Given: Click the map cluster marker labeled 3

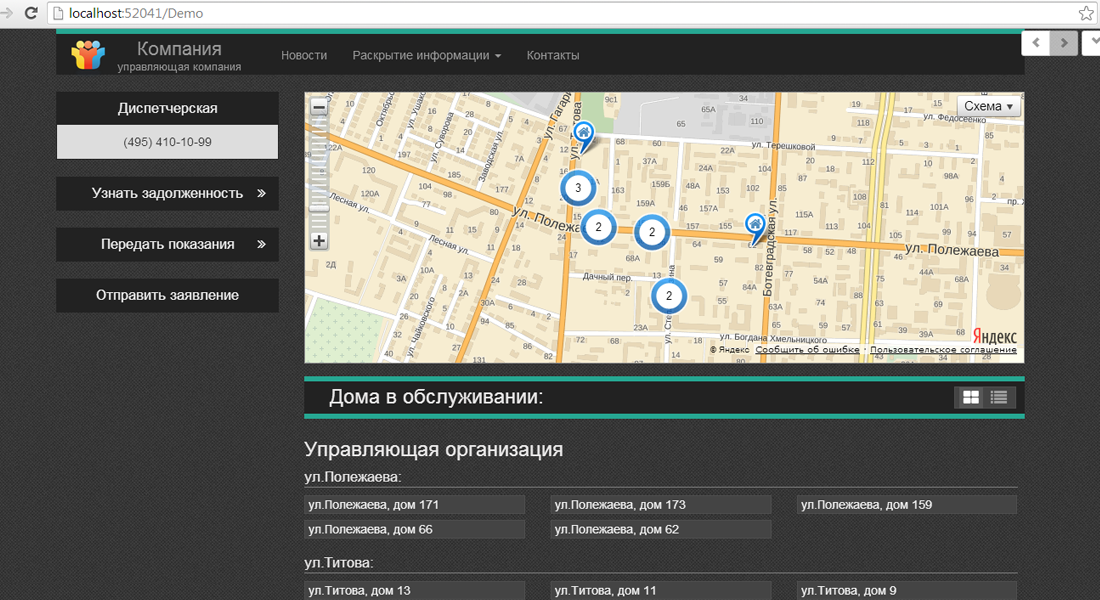Looking at the screenshot, I should point(578,188).
